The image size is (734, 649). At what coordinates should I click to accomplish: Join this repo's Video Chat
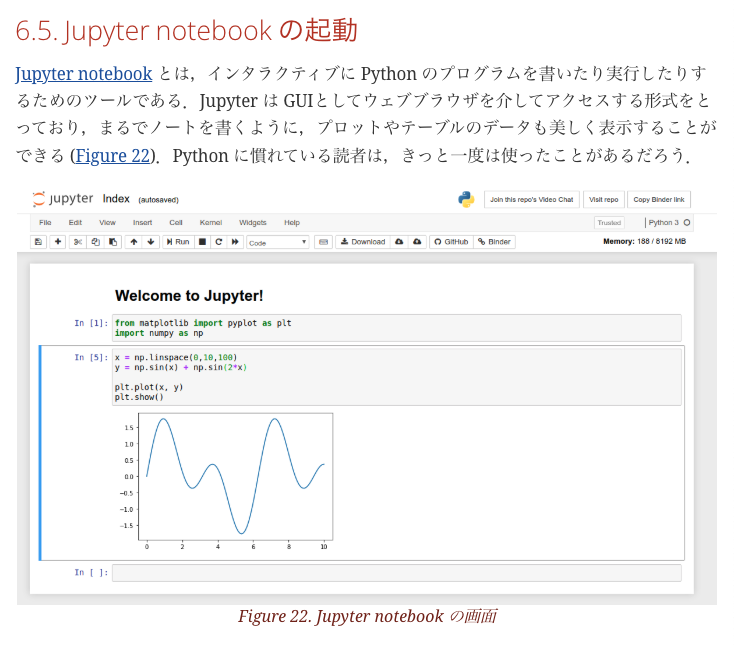click(531, 199)
